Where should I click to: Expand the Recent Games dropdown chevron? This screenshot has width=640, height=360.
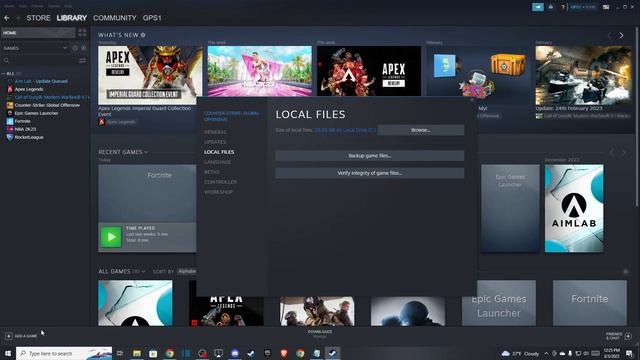[146, 152]
